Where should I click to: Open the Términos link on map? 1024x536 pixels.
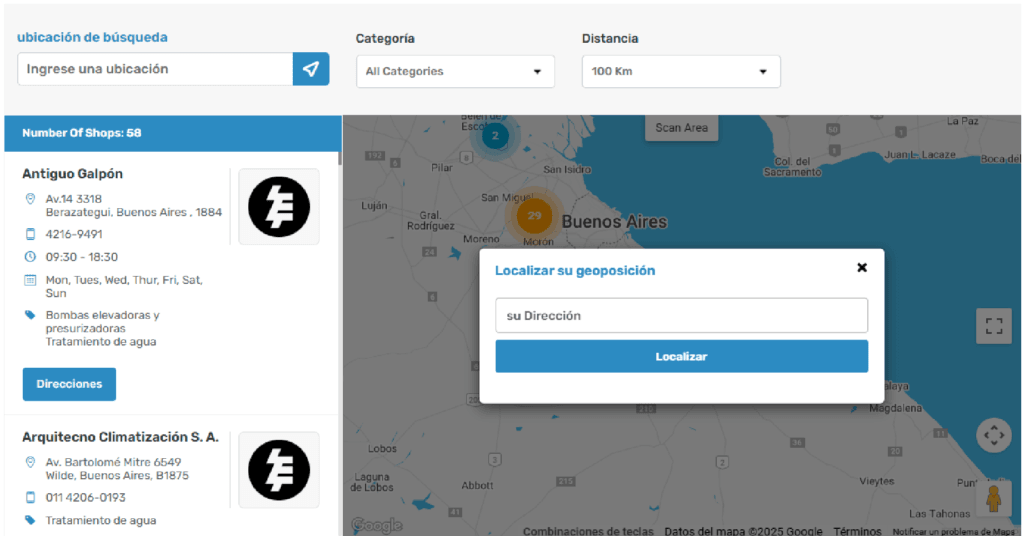click(x=857, y=531)
